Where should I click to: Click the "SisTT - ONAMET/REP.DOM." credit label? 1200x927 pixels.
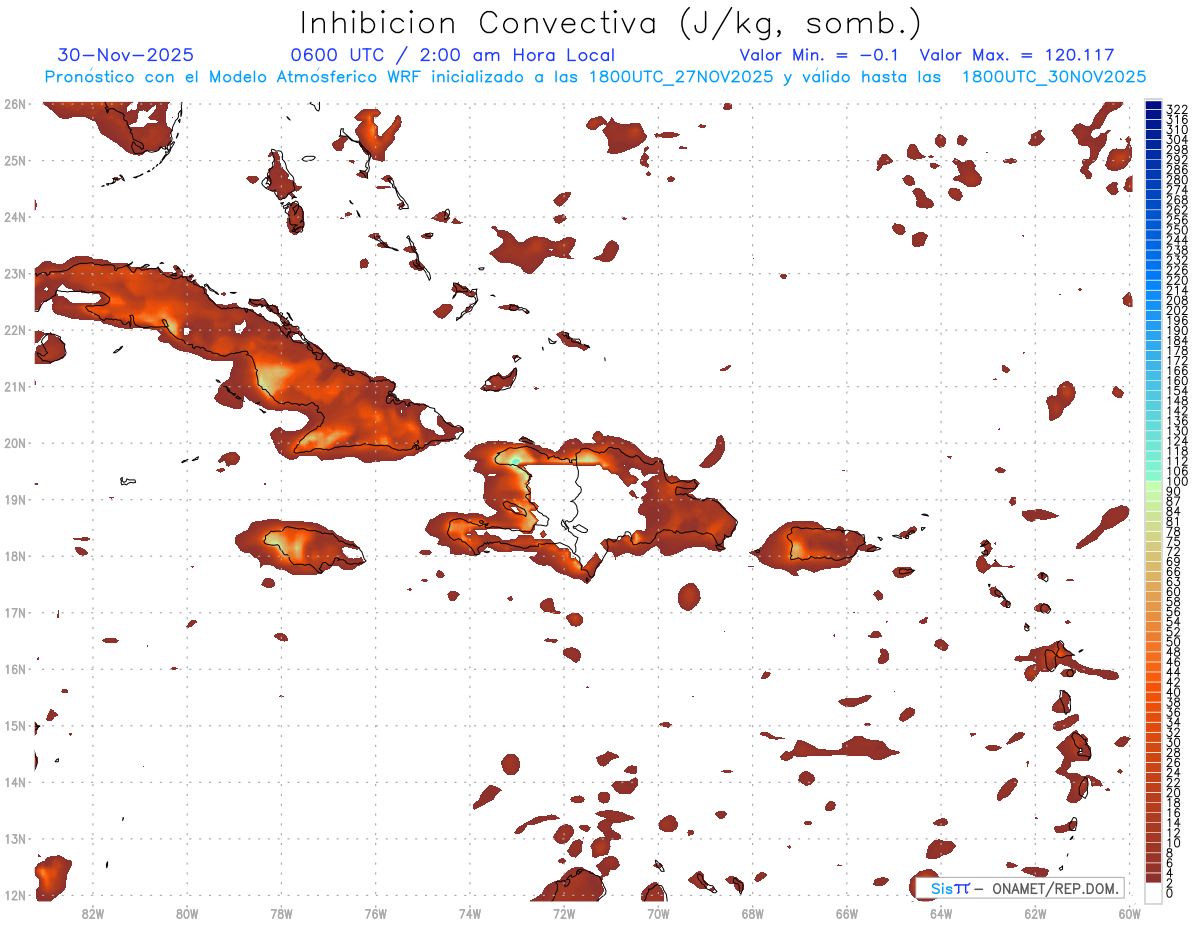coord(1019,888)
